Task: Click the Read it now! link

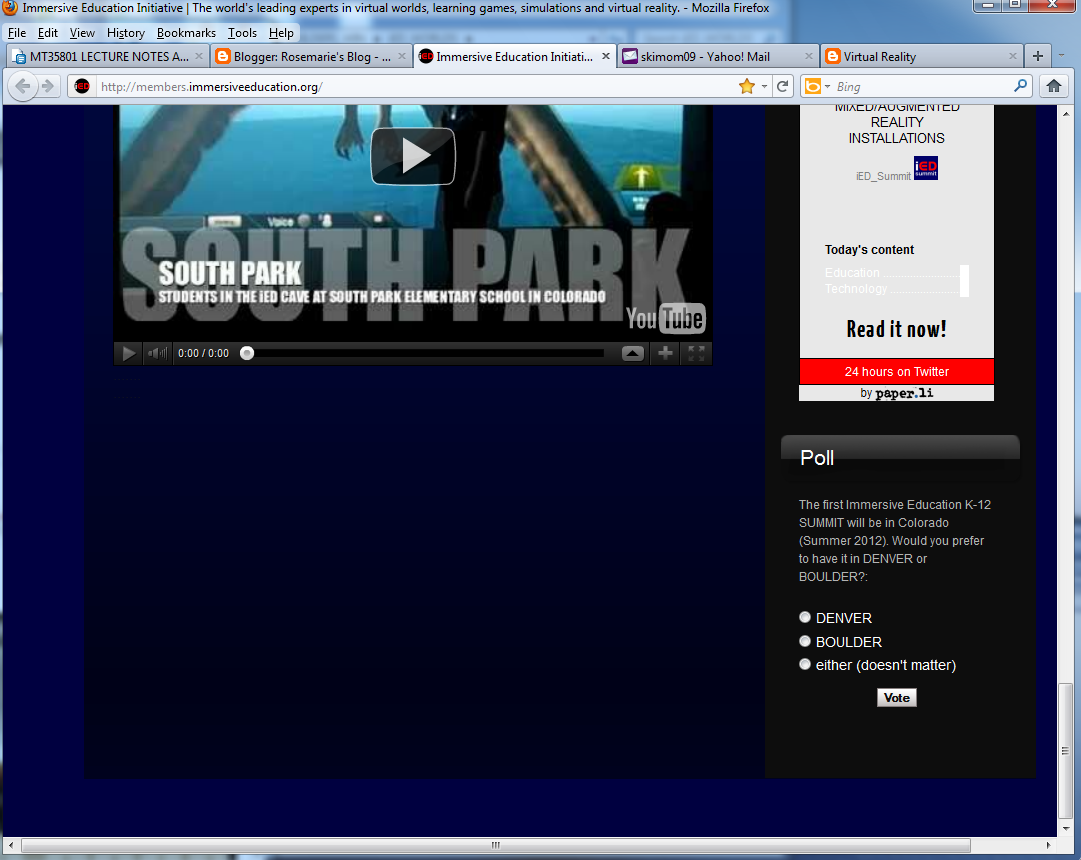Action: pyautogui.click(x=896, y=329)
